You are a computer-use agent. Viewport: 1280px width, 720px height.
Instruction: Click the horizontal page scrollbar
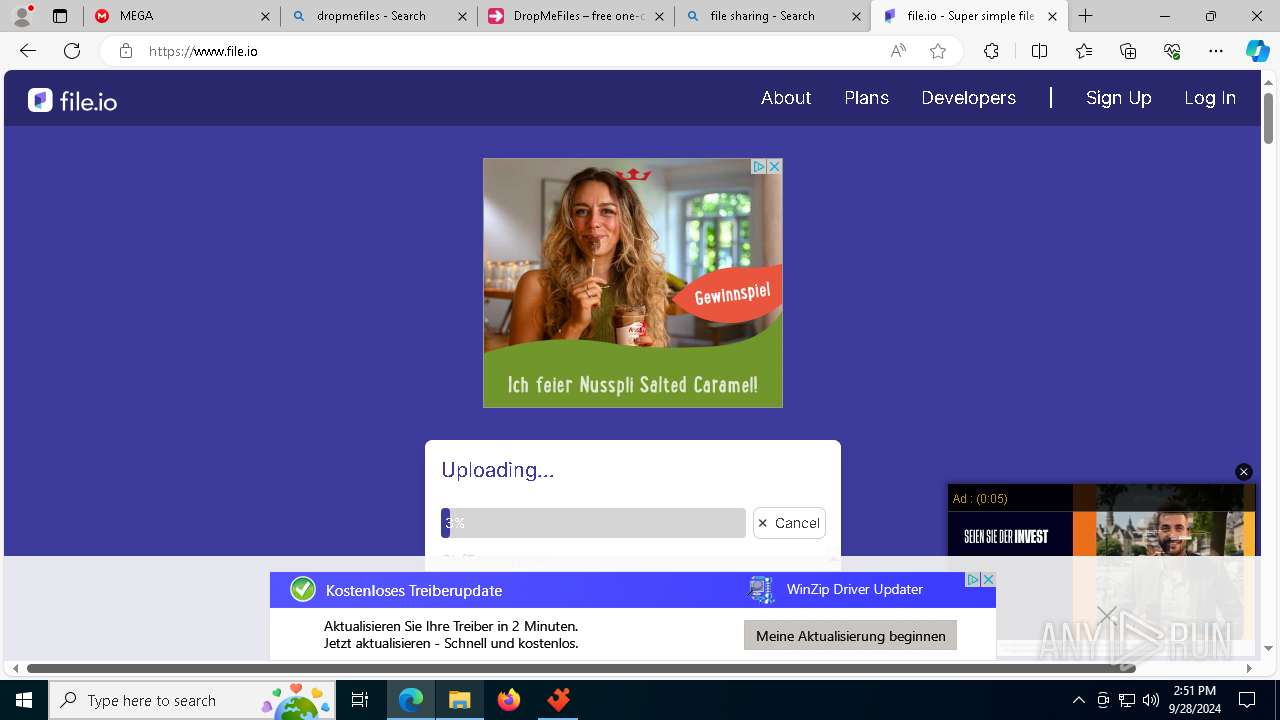581,668
